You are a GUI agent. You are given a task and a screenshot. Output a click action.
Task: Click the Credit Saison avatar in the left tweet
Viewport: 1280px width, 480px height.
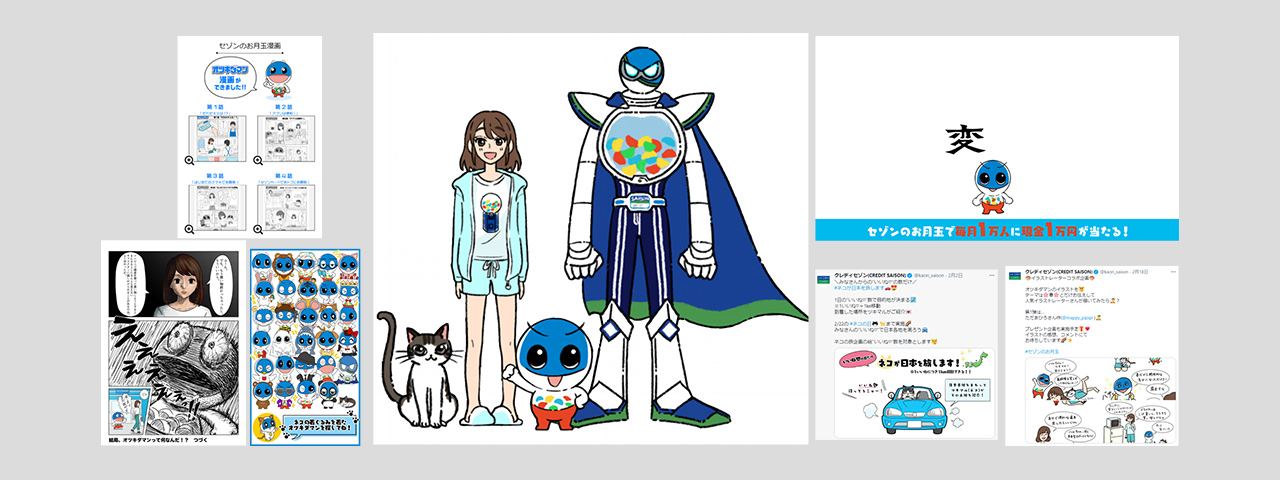823,277
